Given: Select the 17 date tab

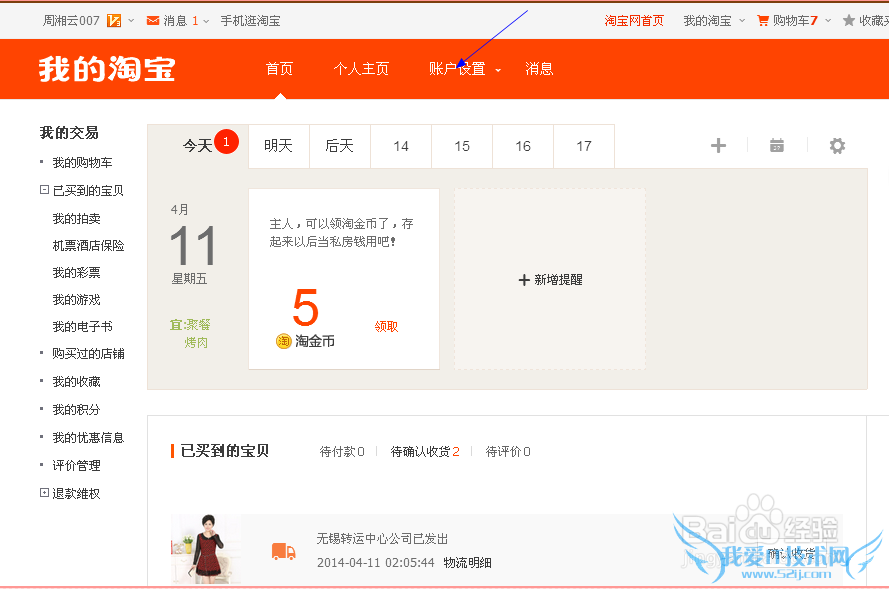Looking at the screenshot, I should point(584,146).
